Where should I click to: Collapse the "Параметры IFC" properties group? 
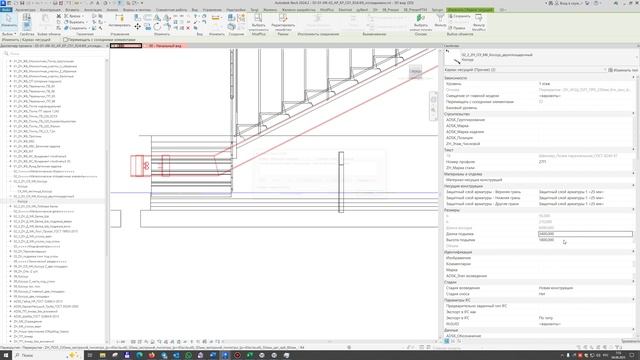(x=633, y=300)
